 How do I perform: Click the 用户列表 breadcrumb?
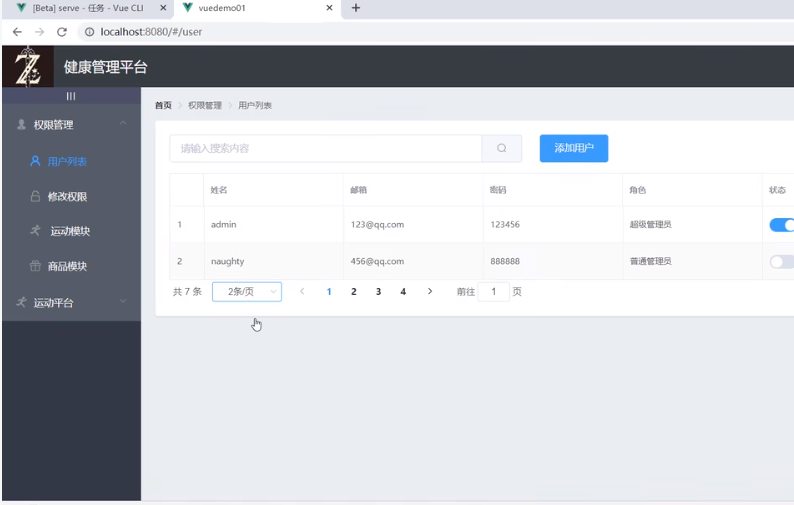click(255, 105)
